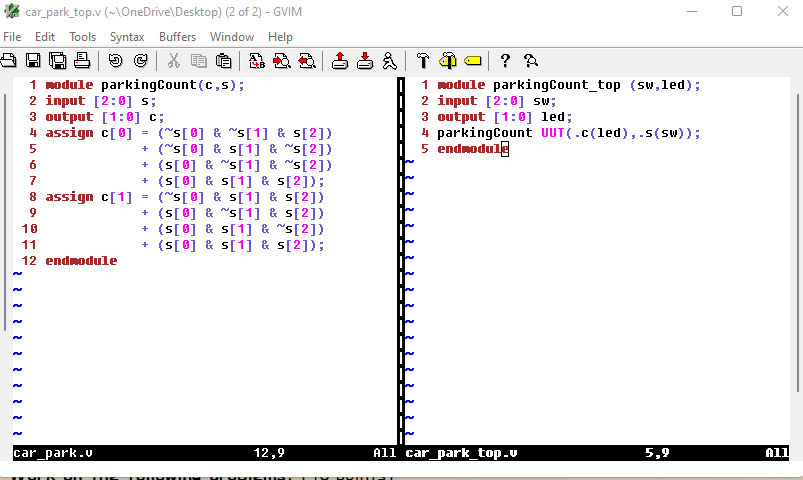Open Help using question mark icon

[505, 61]
